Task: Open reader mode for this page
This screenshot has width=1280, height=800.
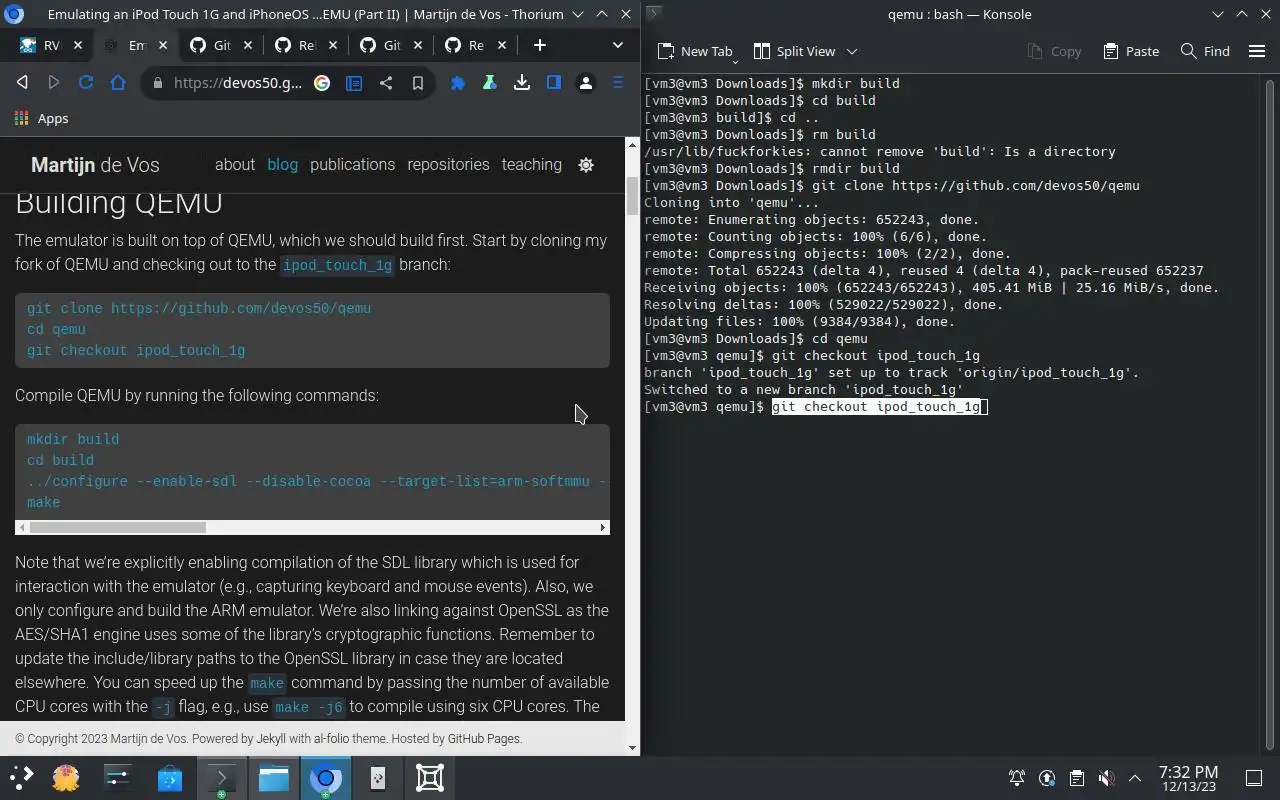Action: 354,83
